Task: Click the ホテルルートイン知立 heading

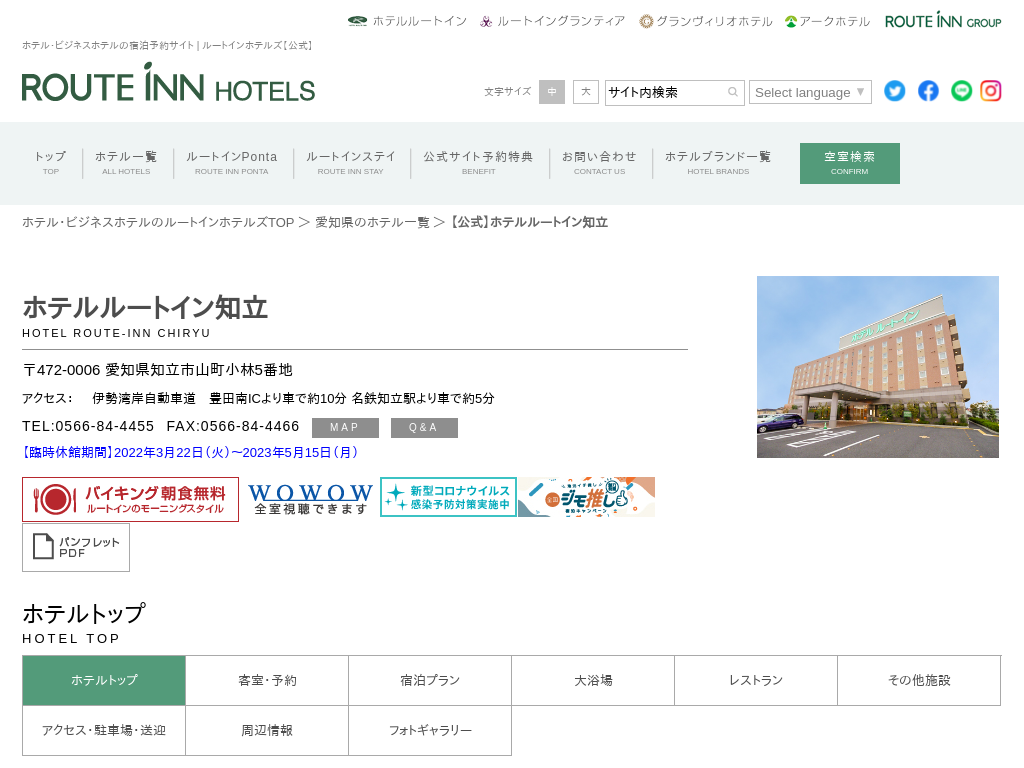Action: click(145, 308)
